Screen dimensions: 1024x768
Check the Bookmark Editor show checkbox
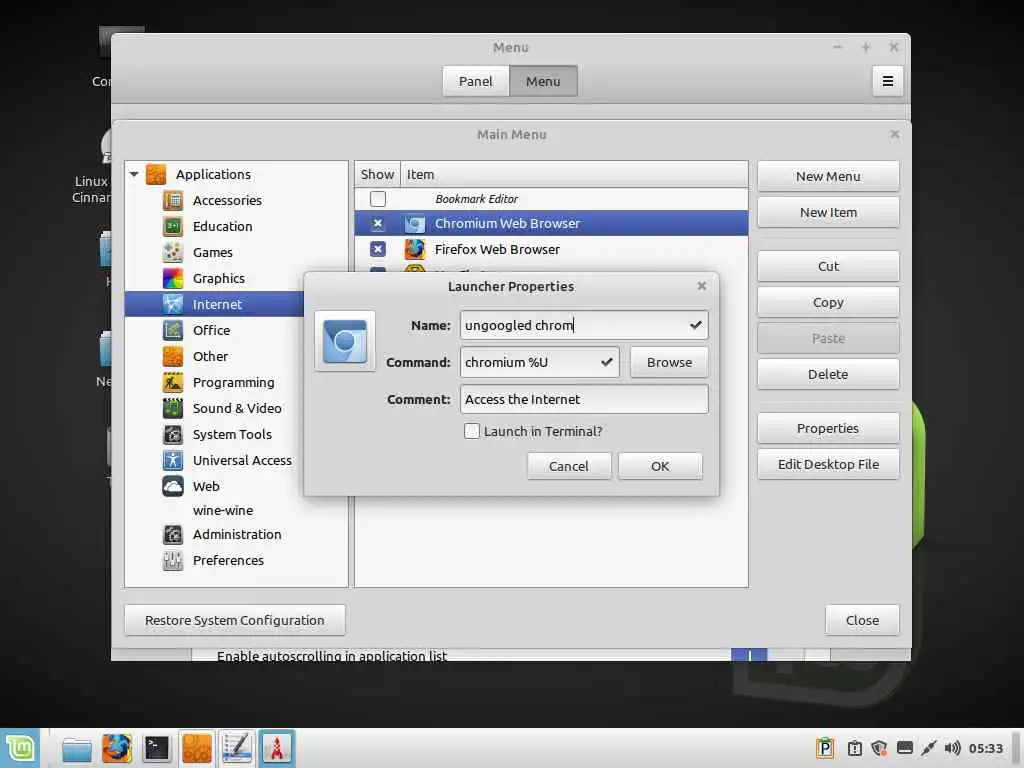(x=377, y=199)
